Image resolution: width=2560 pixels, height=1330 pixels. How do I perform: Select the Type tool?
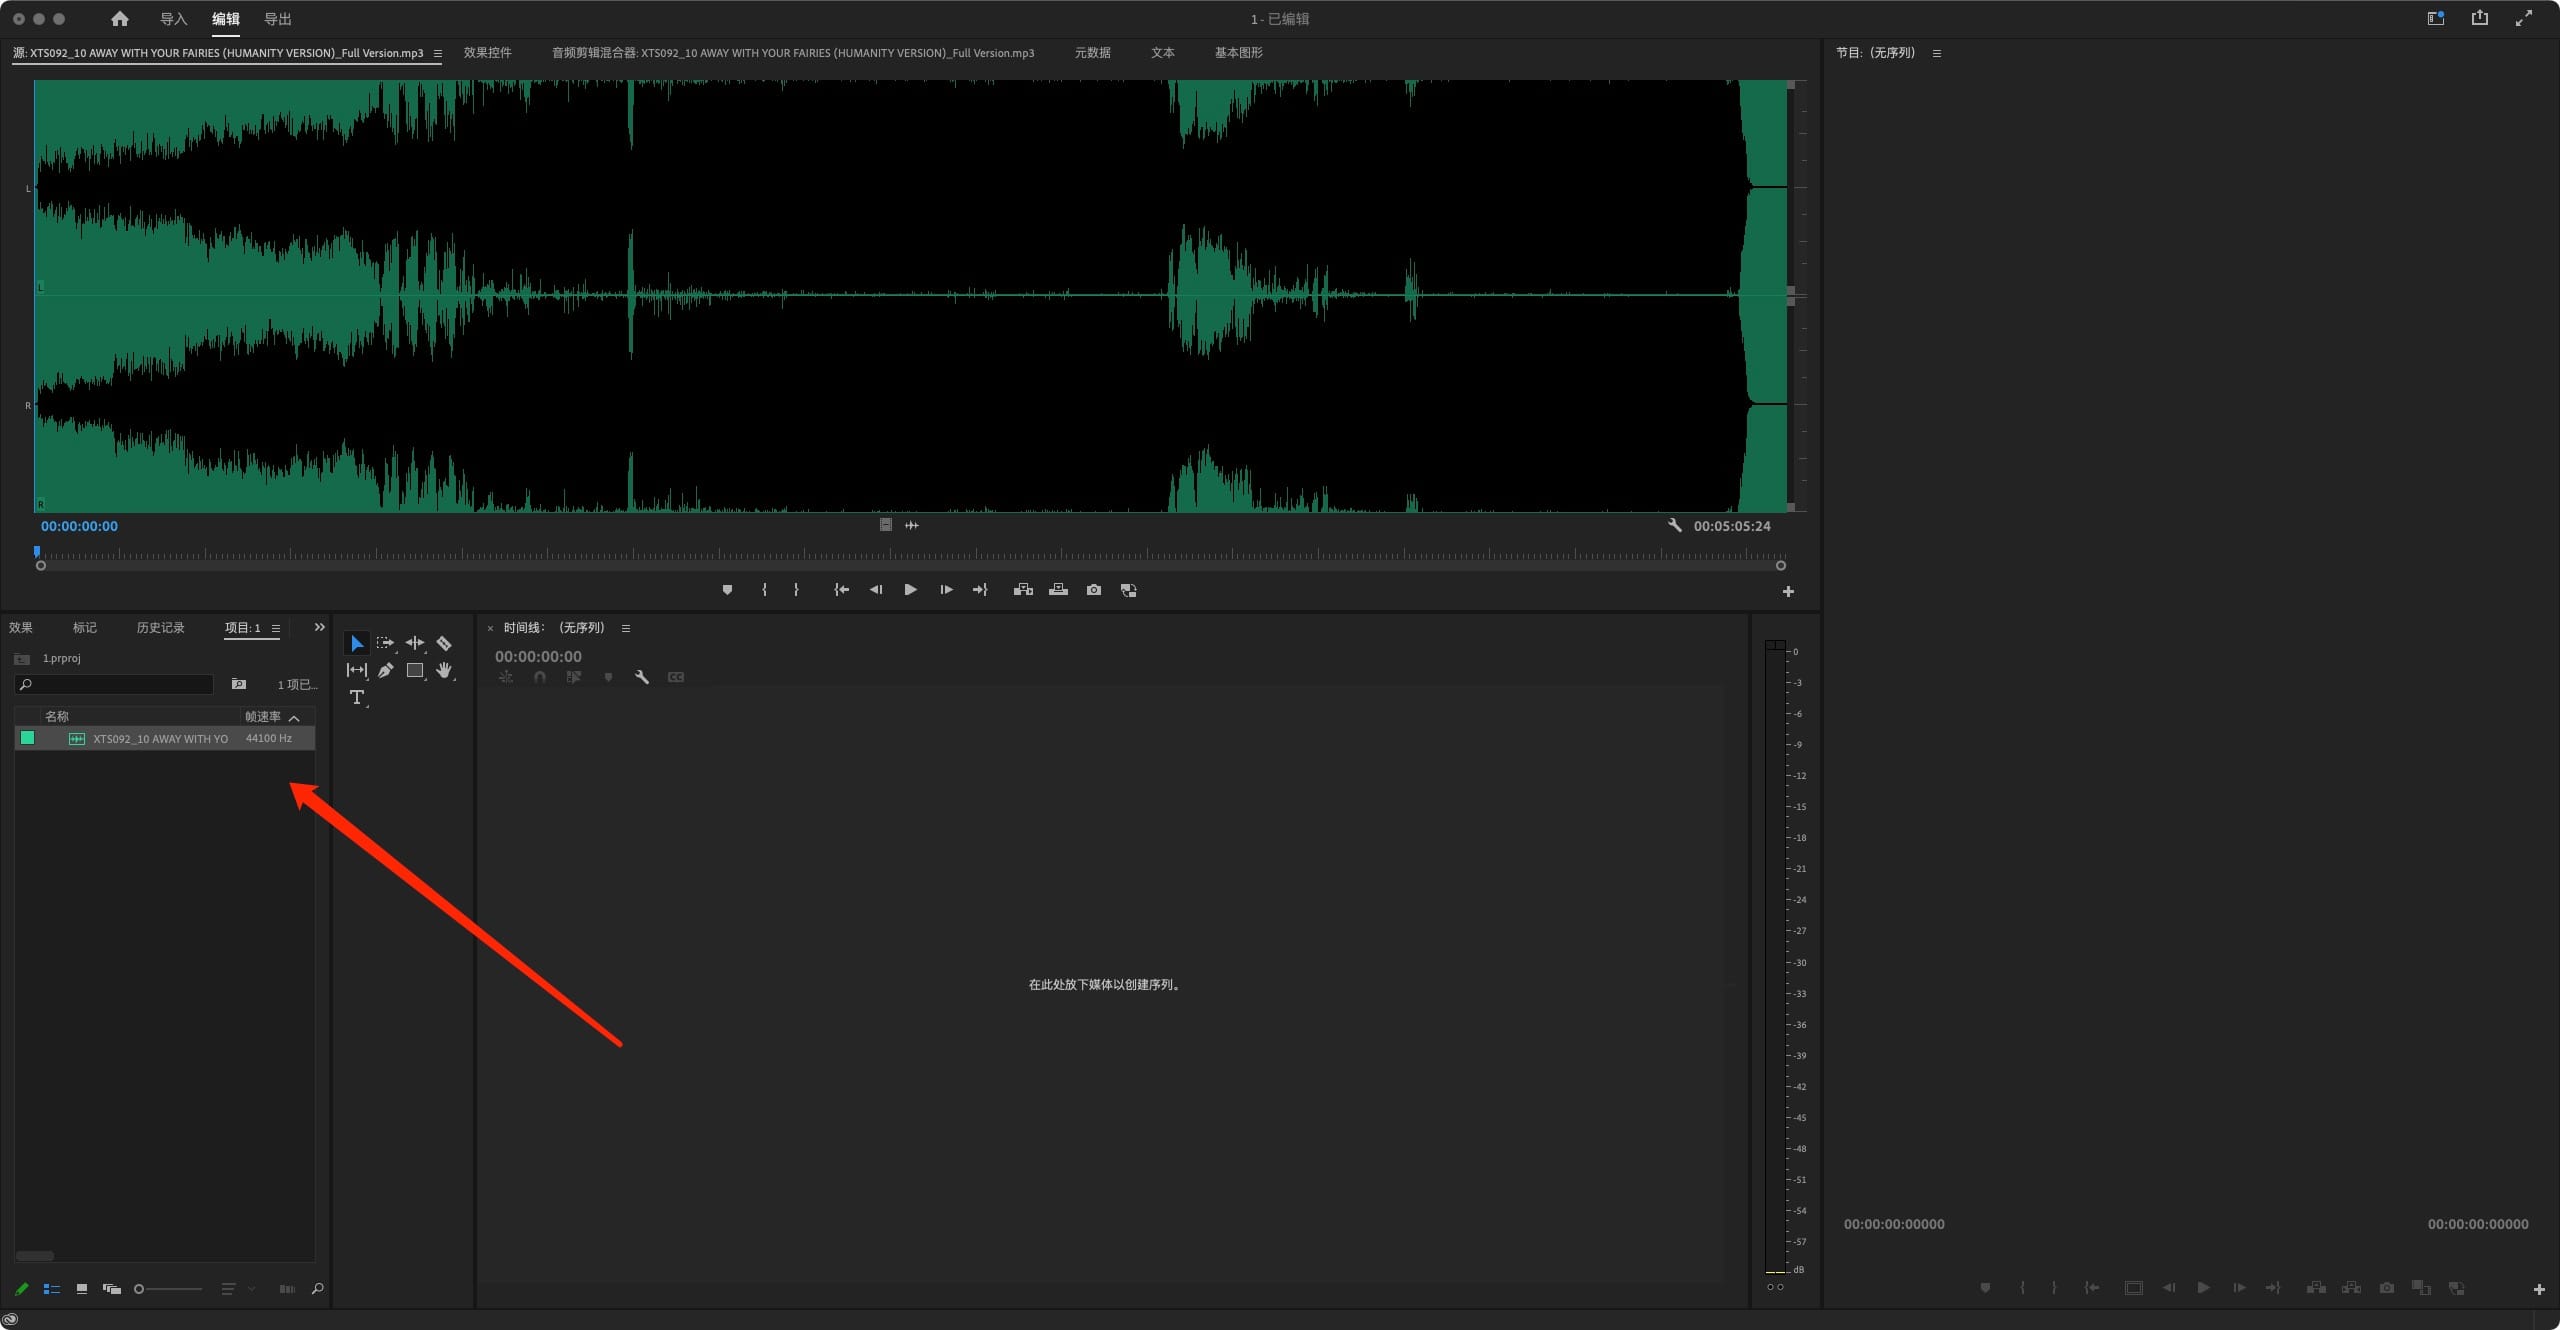pos(356,697)
